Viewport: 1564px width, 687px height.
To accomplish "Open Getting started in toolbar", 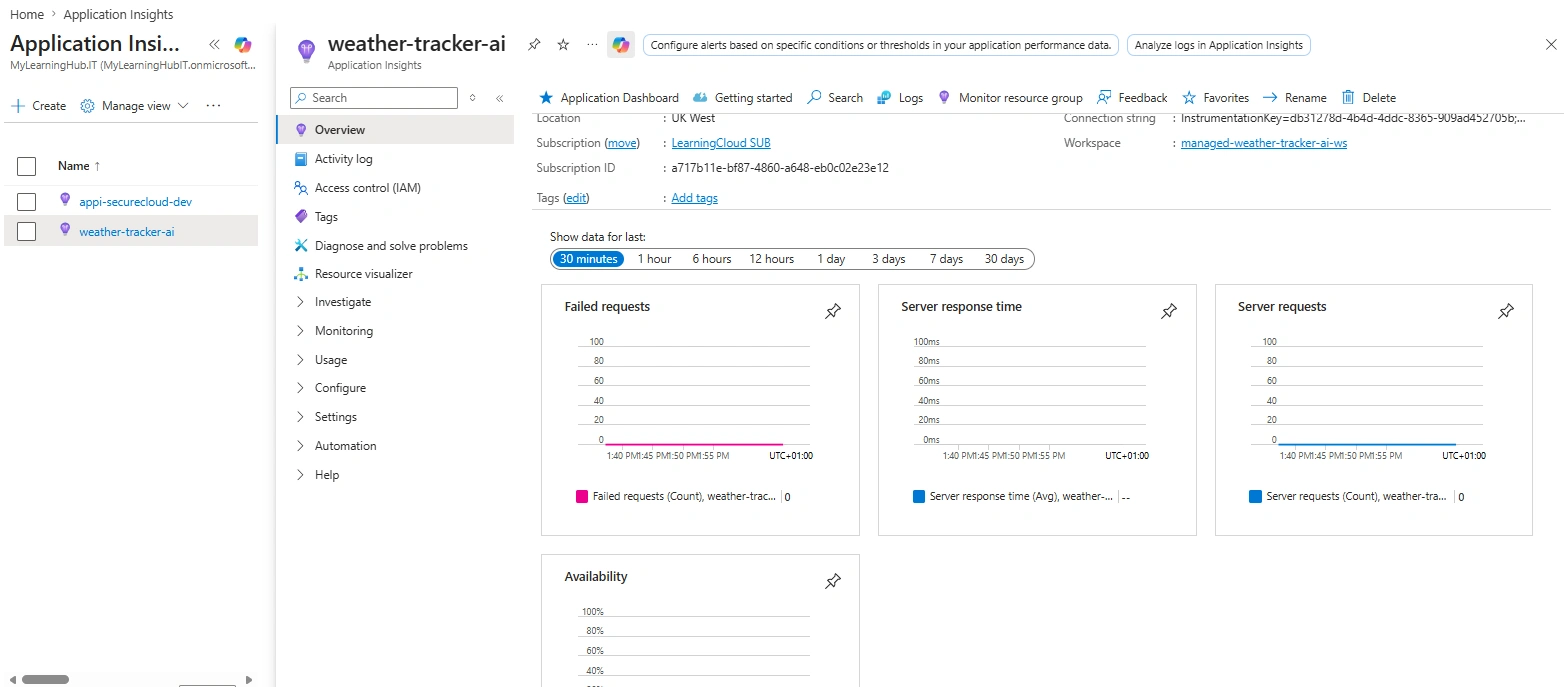I will coord(743,98).
